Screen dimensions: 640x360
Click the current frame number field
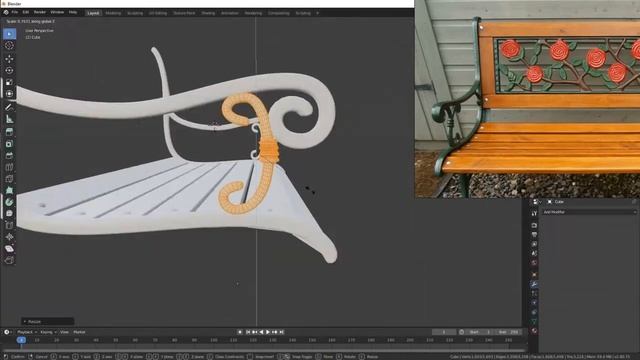pos(444,332)
